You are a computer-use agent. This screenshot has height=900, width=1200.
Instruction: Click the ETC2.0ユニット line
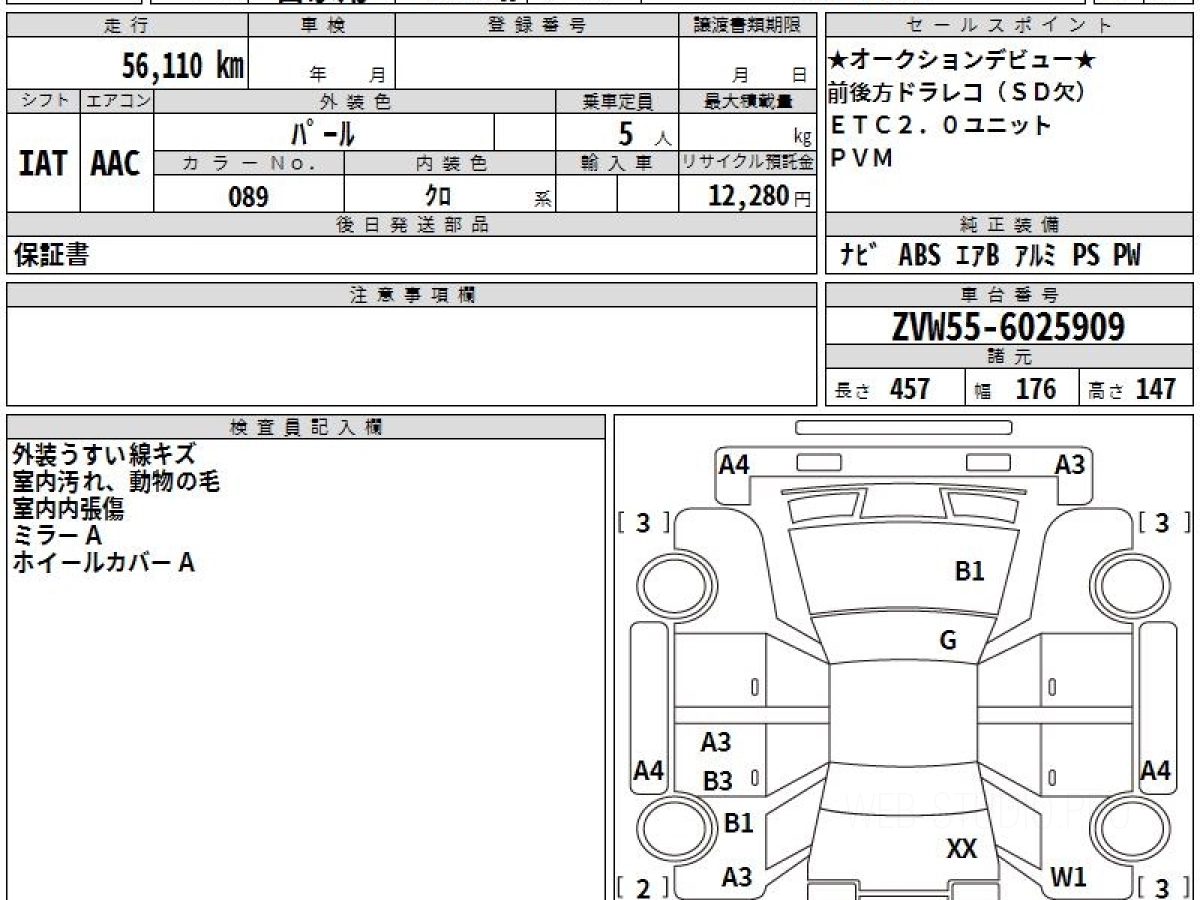(x=940, y=125)
